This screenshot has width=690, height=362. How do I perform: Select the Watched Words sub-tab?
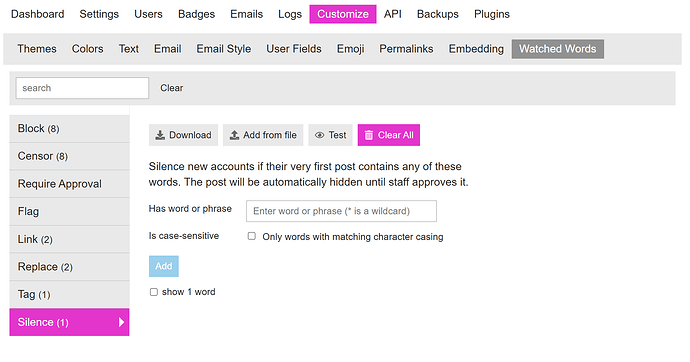tap(558, 49)
